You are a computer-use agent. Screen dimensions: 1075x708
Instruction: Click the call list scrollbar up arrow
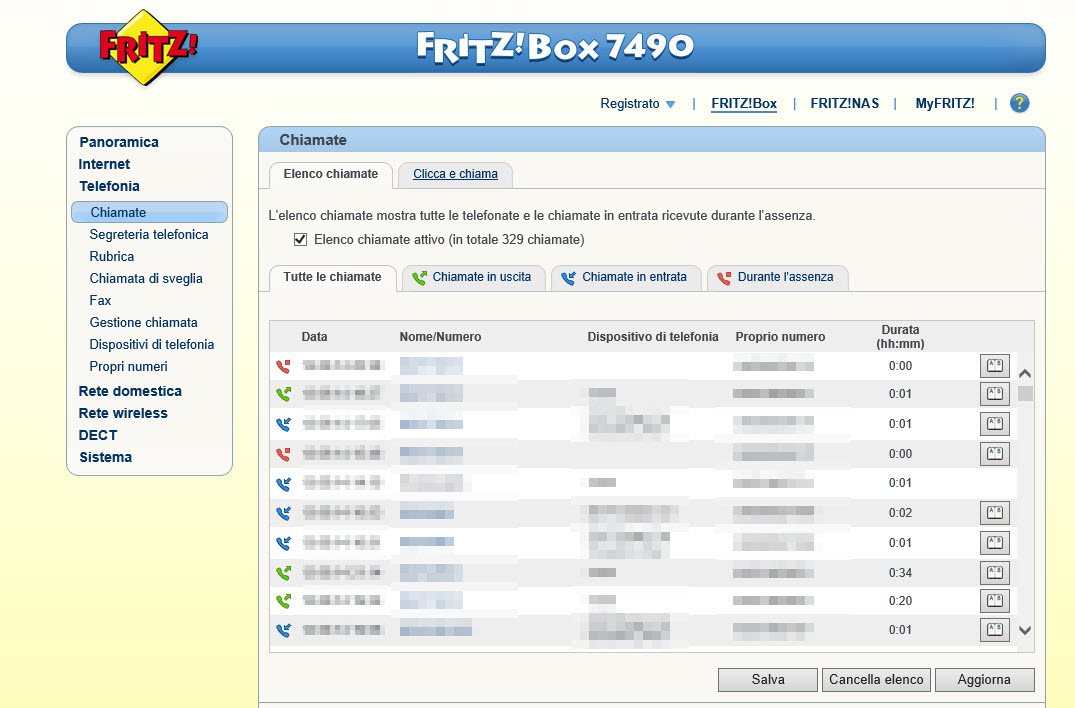pos(1025,374)
